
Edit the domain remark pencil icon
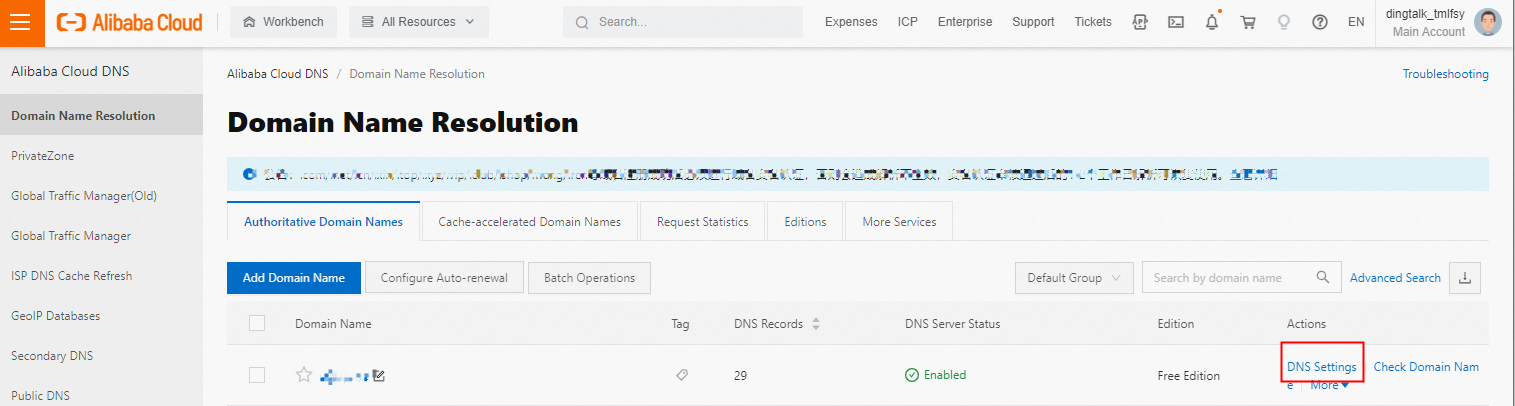pyautogui.click(x=379, y=376)
